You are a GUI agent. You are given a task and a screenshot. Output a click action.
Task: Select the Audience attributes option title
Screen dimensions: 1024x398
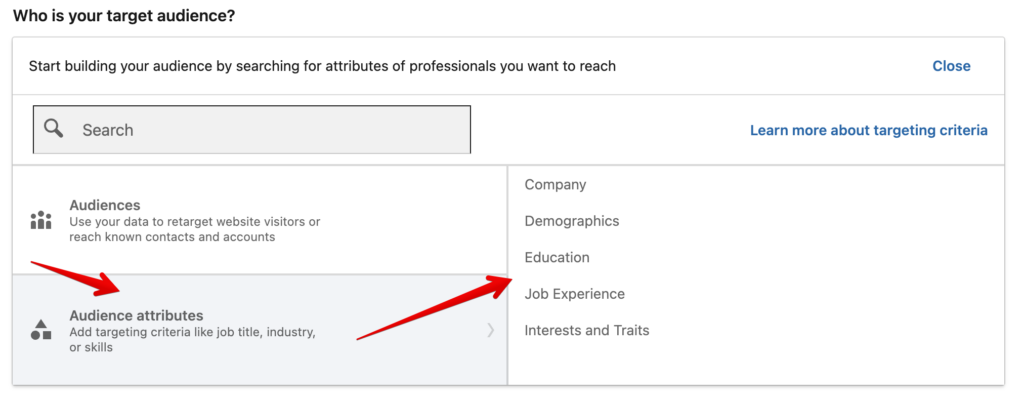[136, 315]
